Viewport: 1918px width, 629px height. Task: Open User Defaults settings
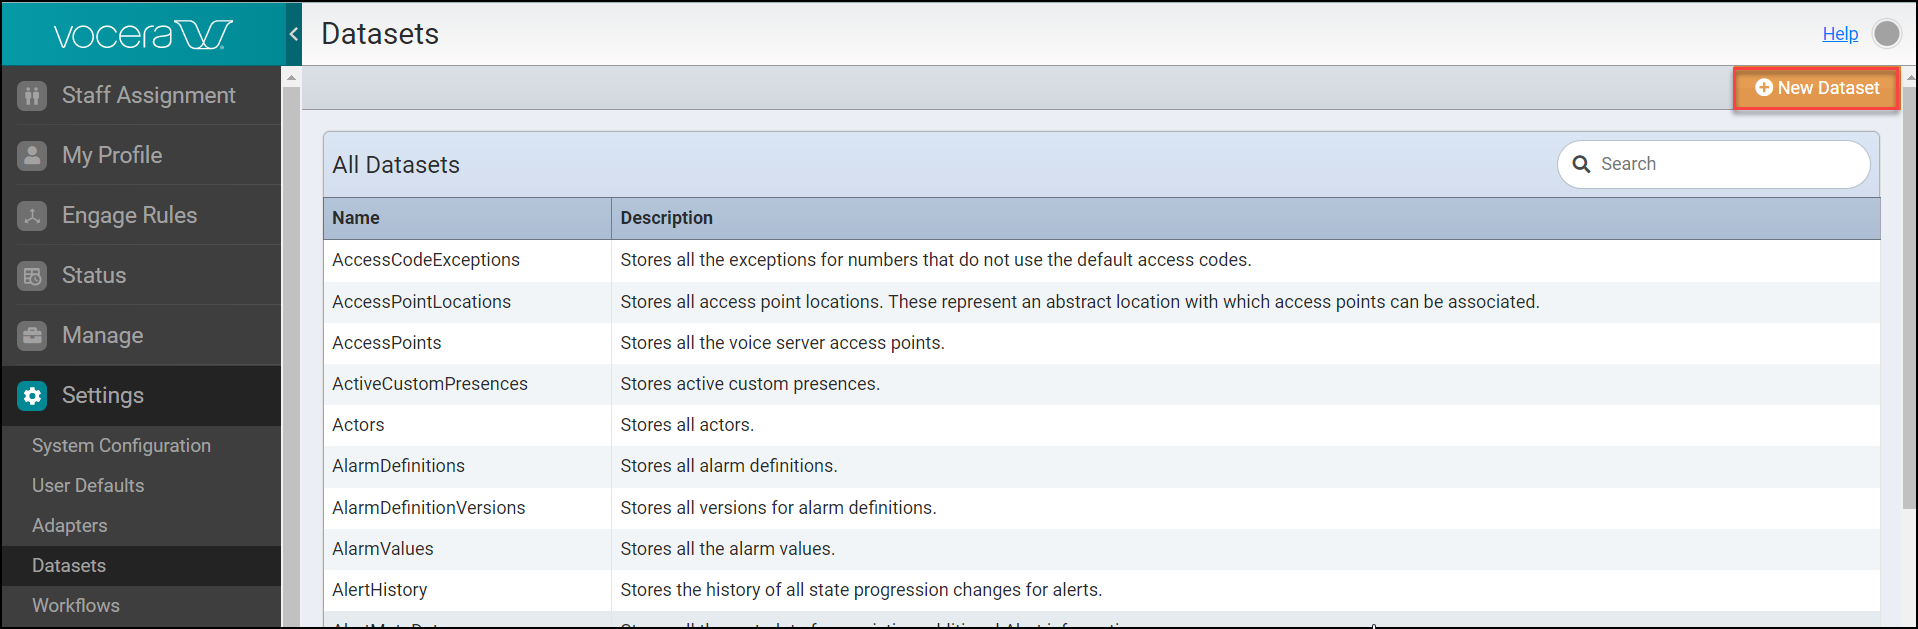[x=88, y=485]
